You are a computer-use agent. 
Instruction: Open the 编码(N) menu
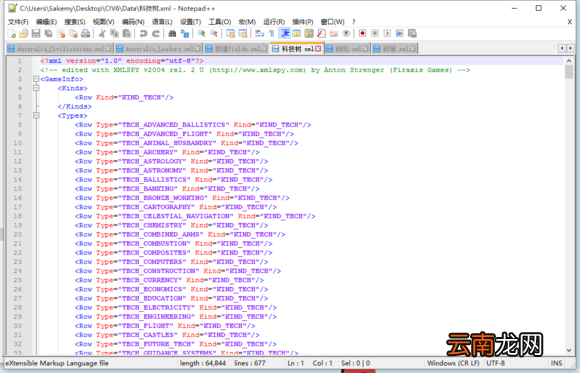(x=133, y=22)
